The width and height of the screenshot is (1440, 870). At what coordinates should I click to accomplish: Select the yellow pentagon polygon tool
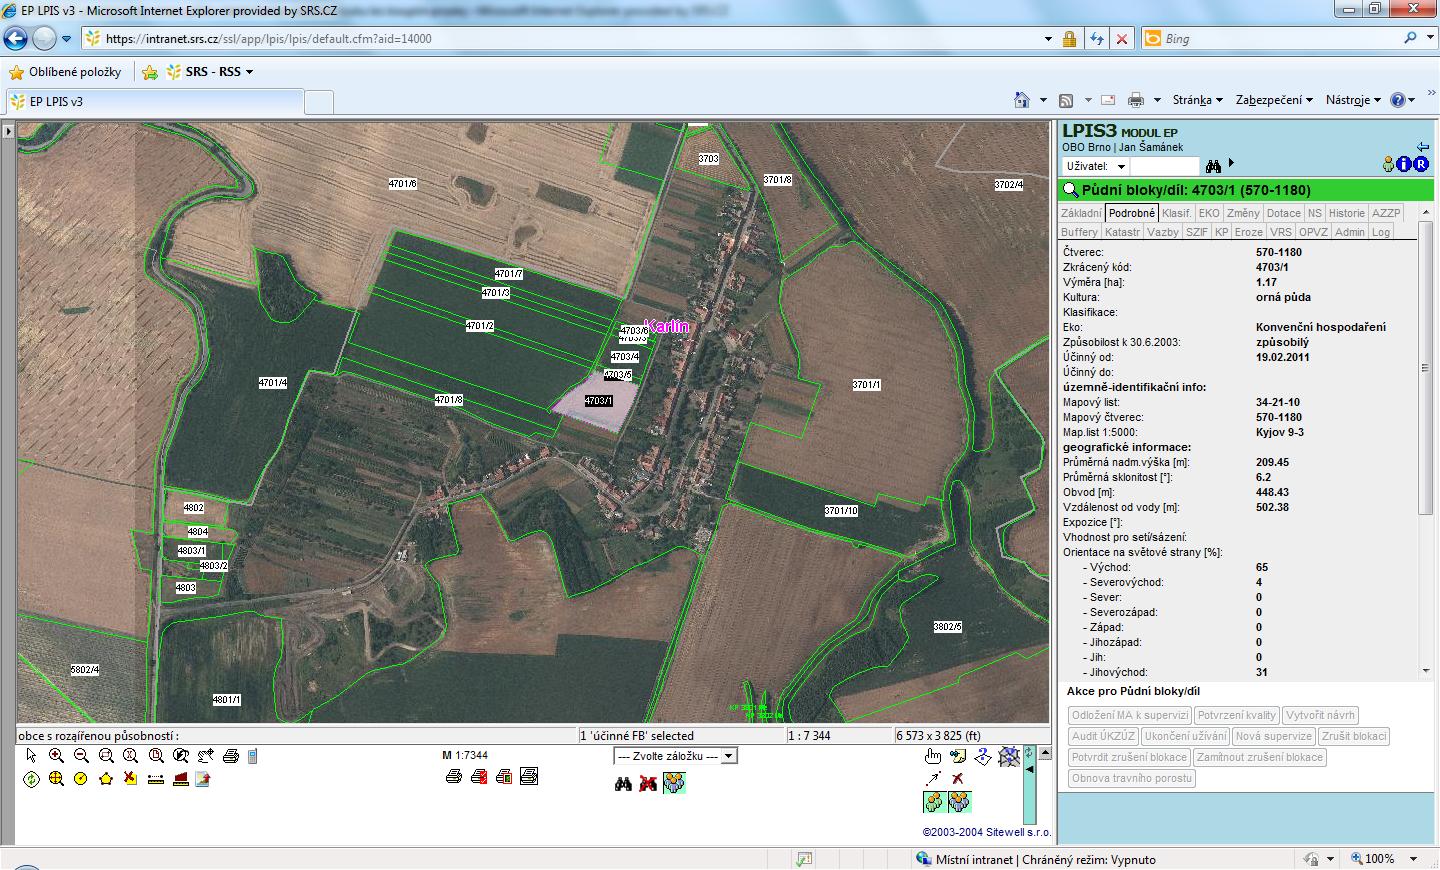pos(106,779)
